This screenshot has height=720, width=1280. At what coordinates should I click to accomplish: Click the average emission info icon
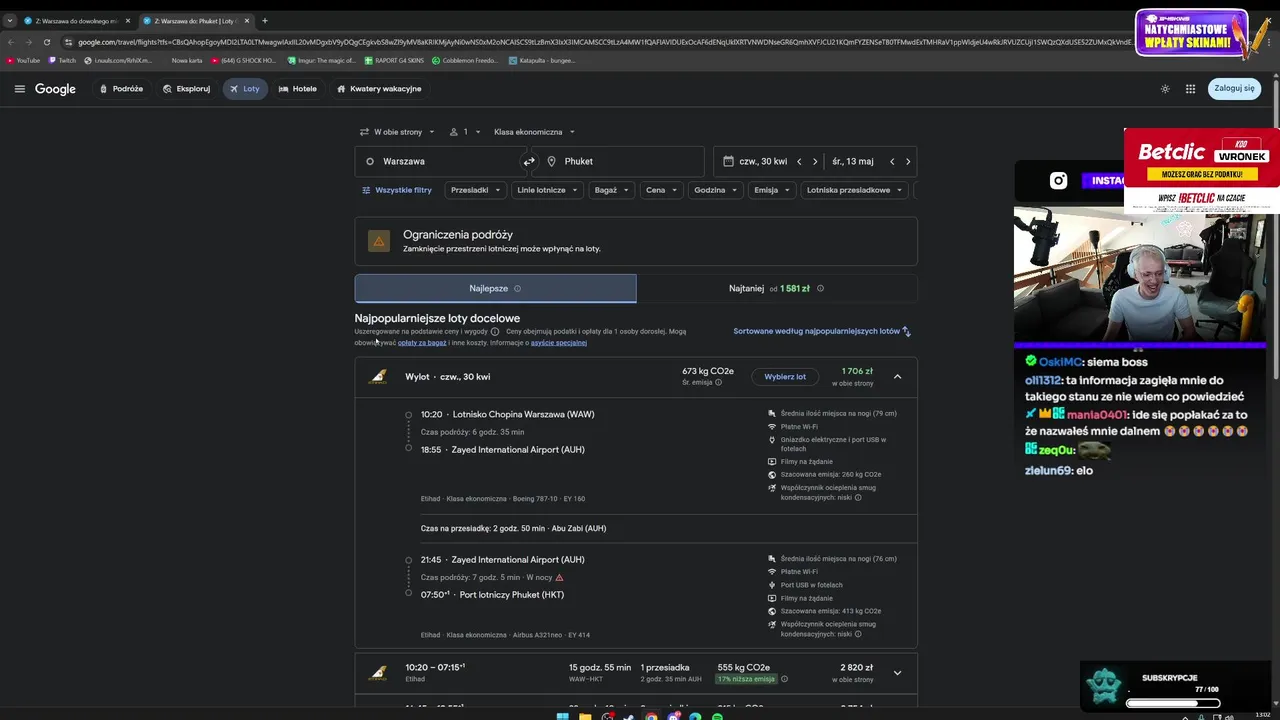tap(718, 382)
